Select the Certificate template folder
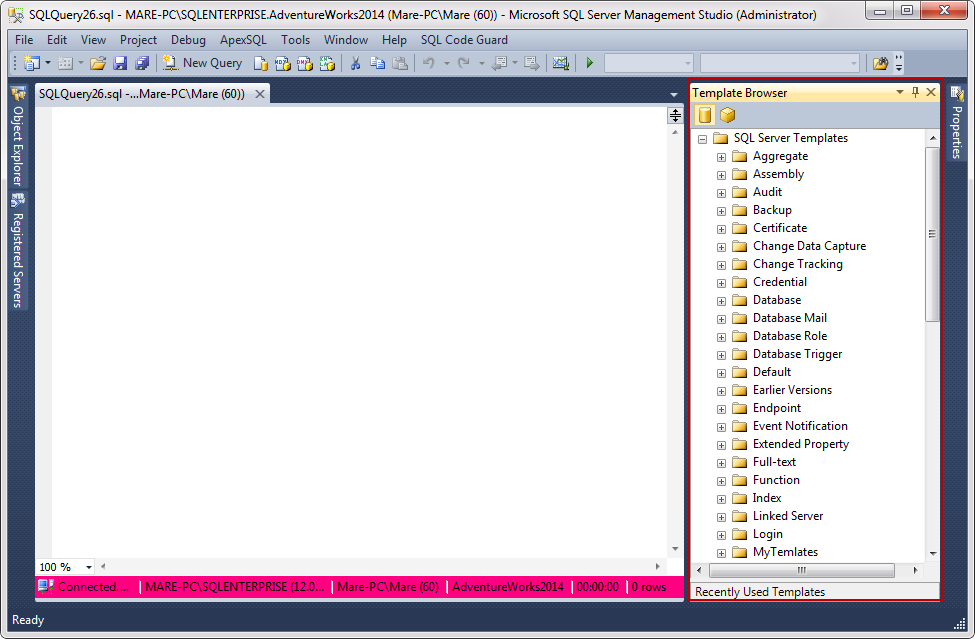The width and height of the screenshot is (975, 639). point(780,228)
